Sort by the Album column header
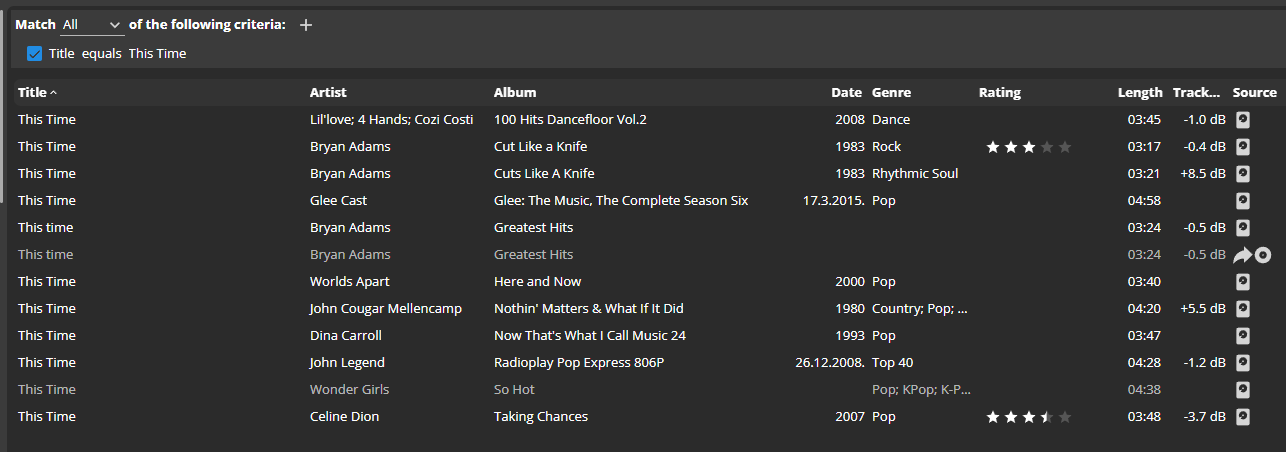 (515, 92)
